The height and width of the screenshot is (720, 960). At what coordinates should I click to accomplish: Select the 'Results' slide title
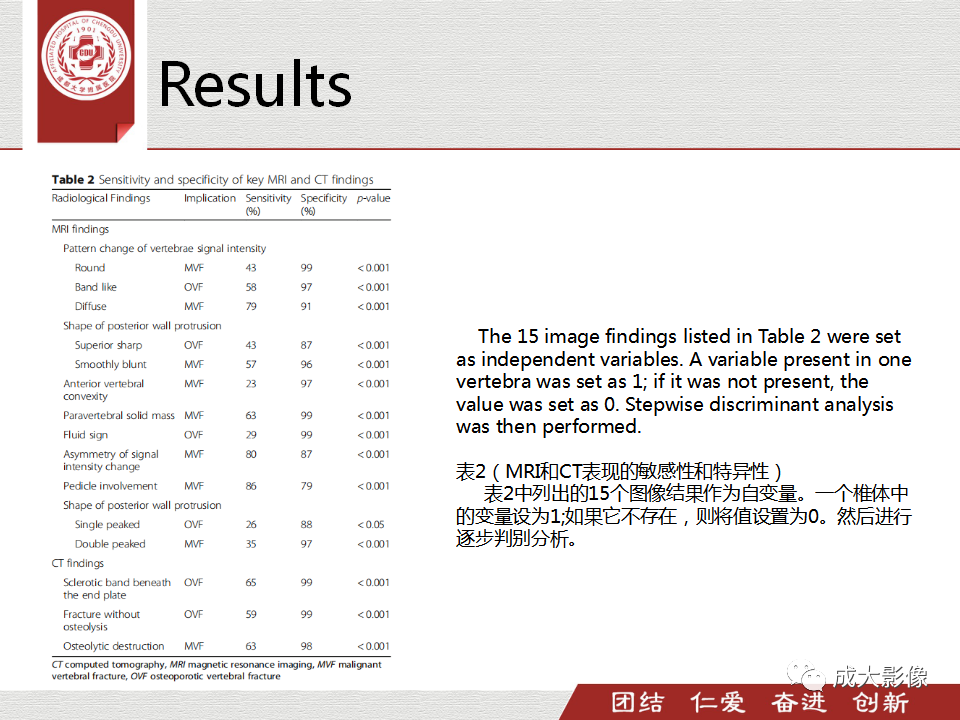[x=255, y=84]
